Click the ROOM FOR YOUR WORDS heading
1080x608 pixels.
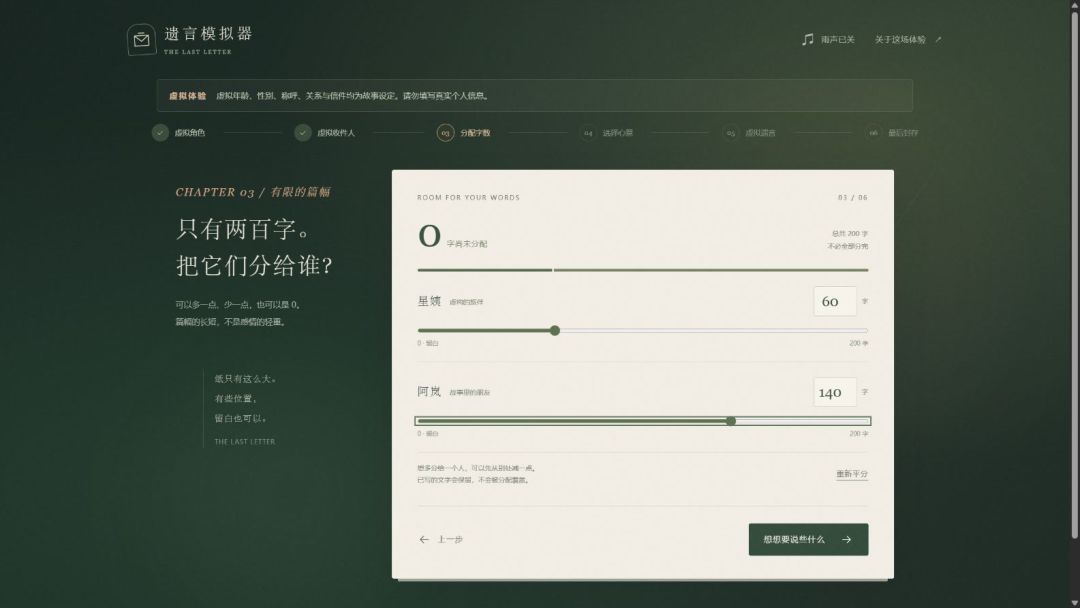point(468,198)
